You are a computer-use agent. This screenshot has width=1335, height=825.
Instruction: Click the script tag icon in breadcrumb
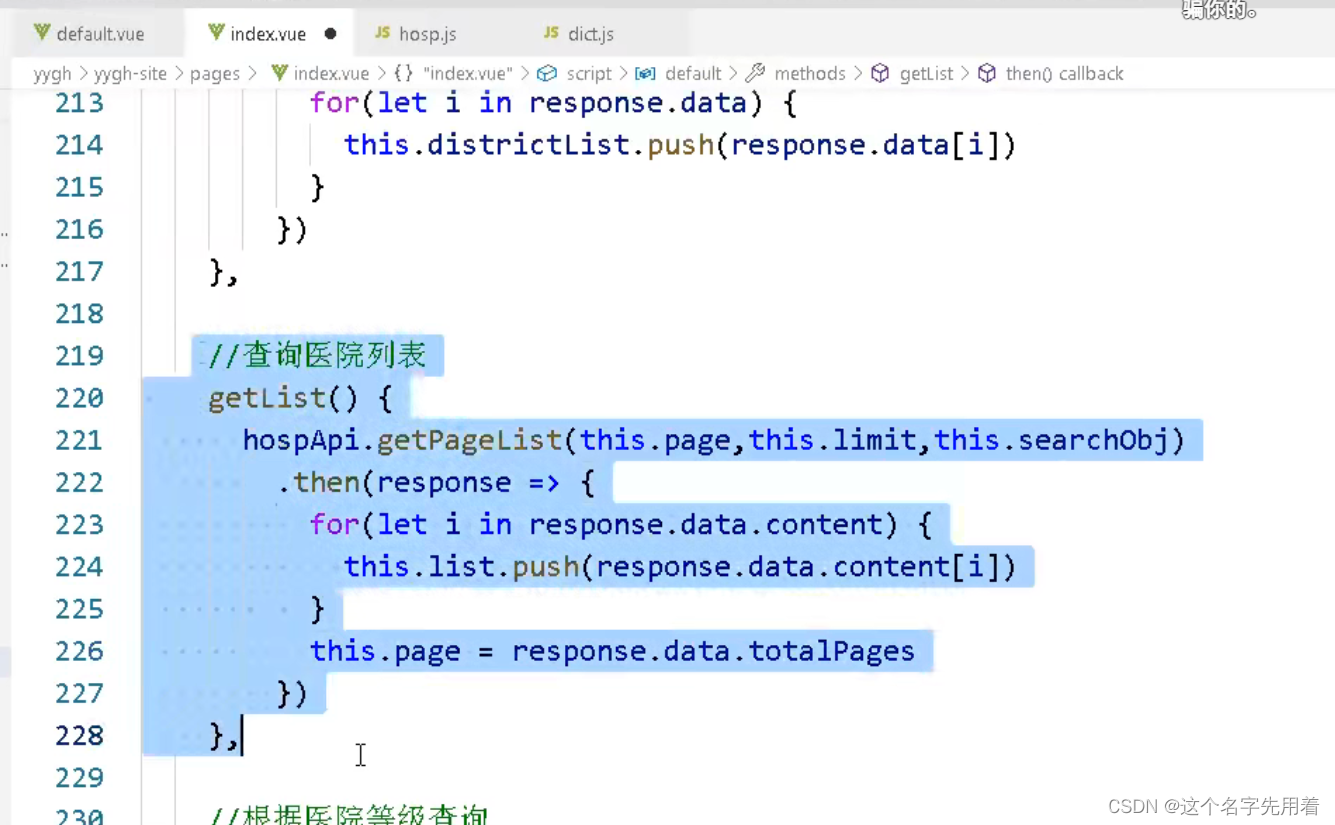pos(547,73)
